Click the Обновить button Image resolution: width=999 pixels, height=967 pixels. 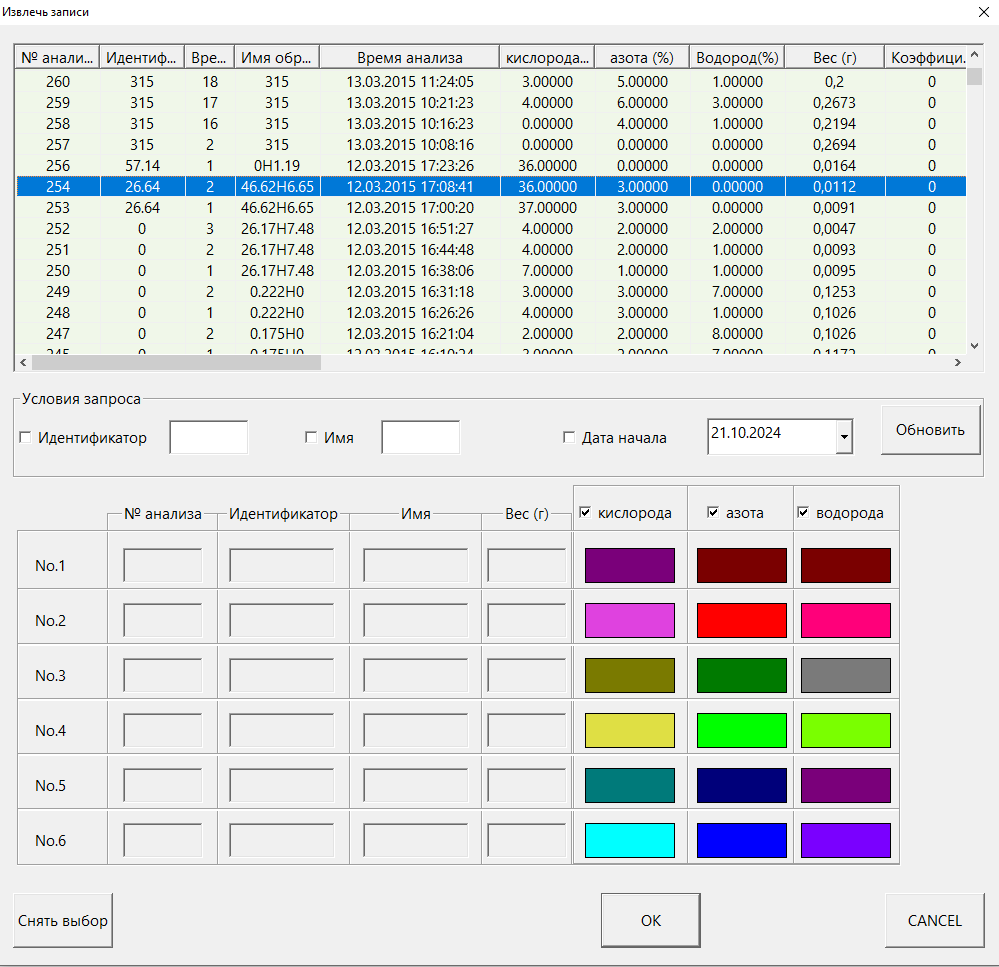930,430
